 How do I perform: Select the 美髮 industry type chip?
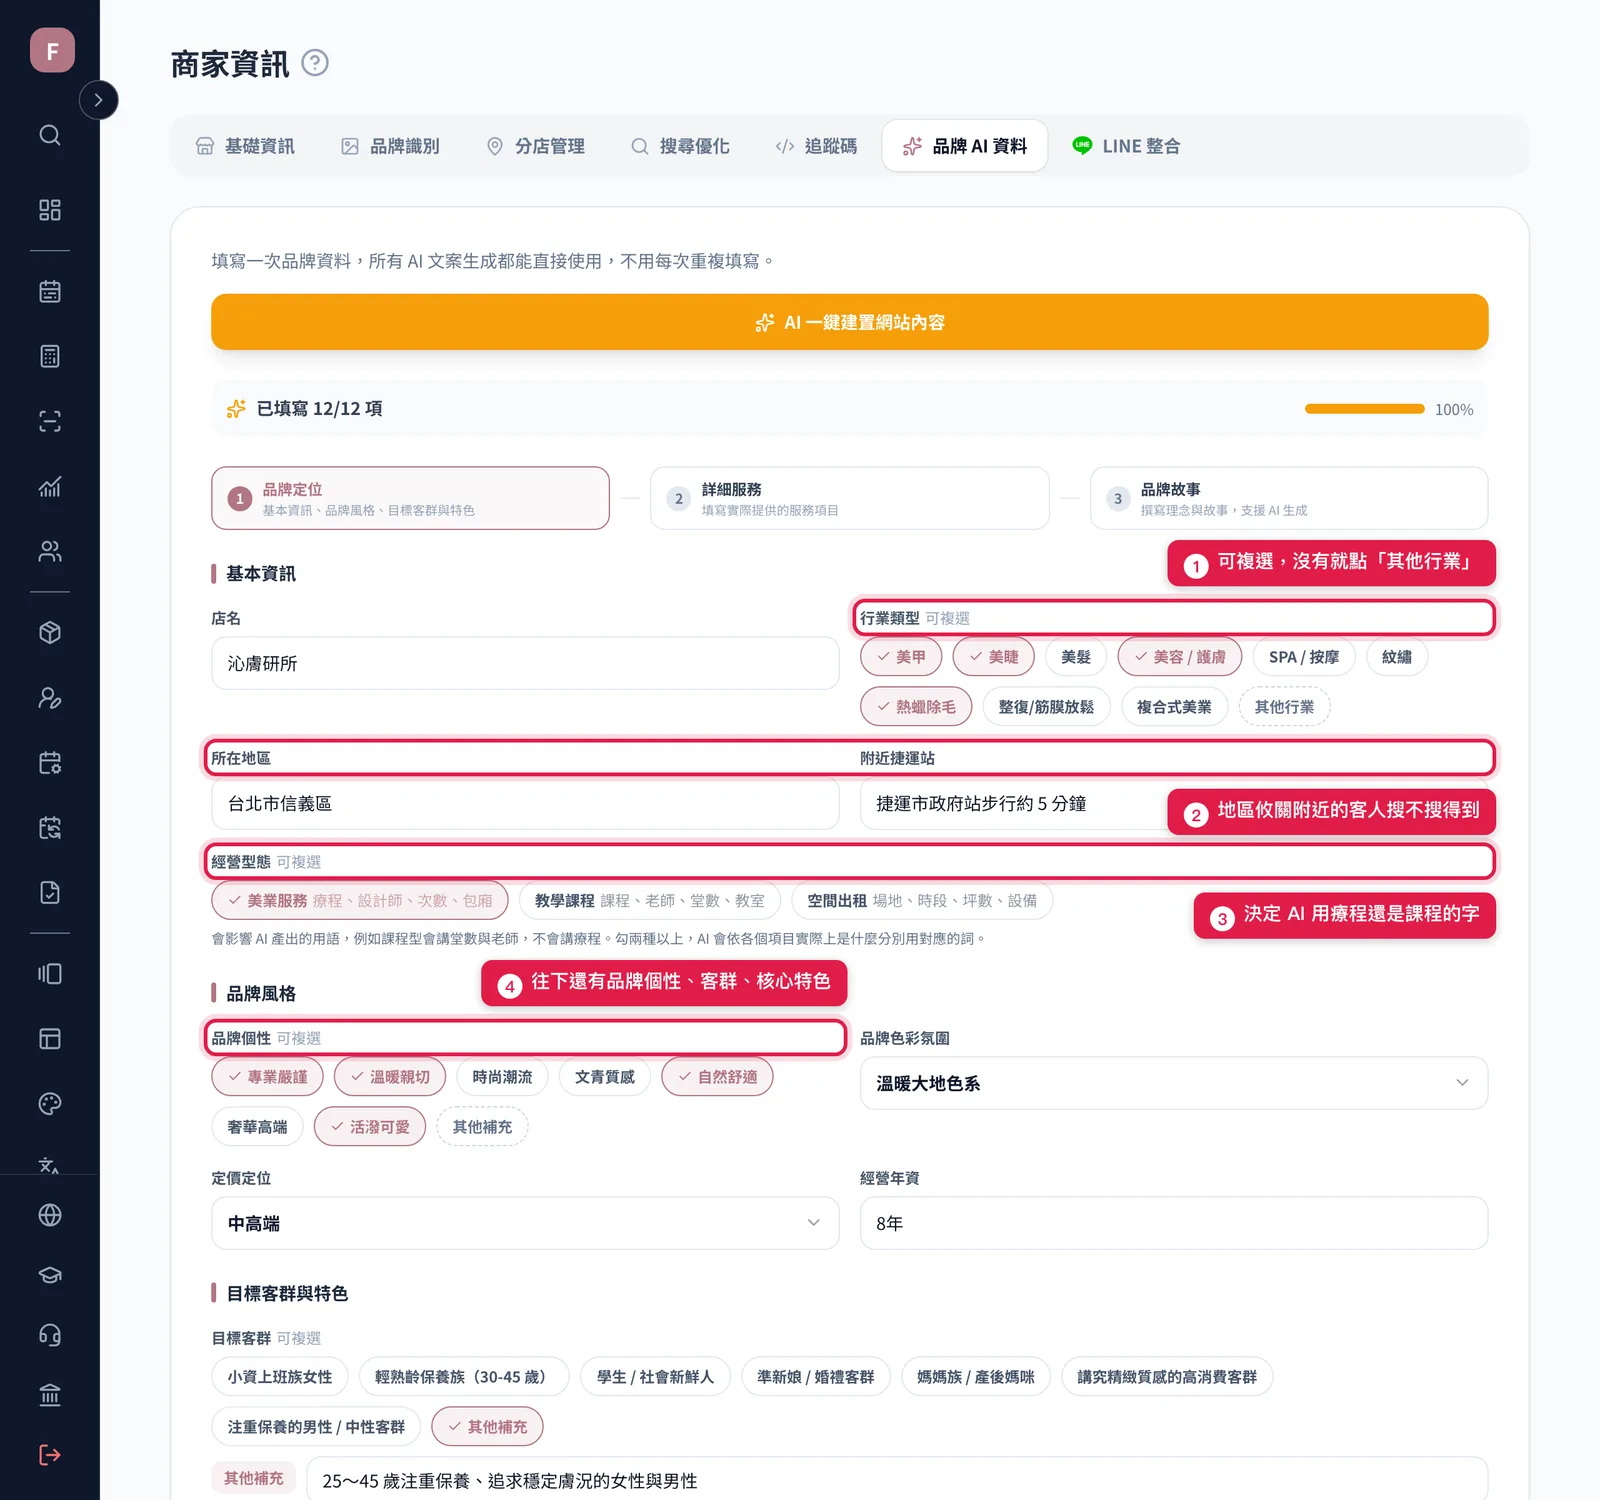point(1076,657)
